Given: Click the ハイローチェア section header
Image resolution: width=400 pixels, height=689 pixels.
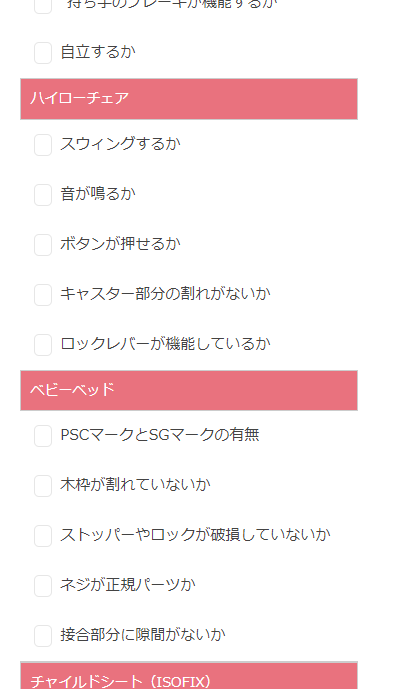Looking at the screenshot, I should click(189, 99).
